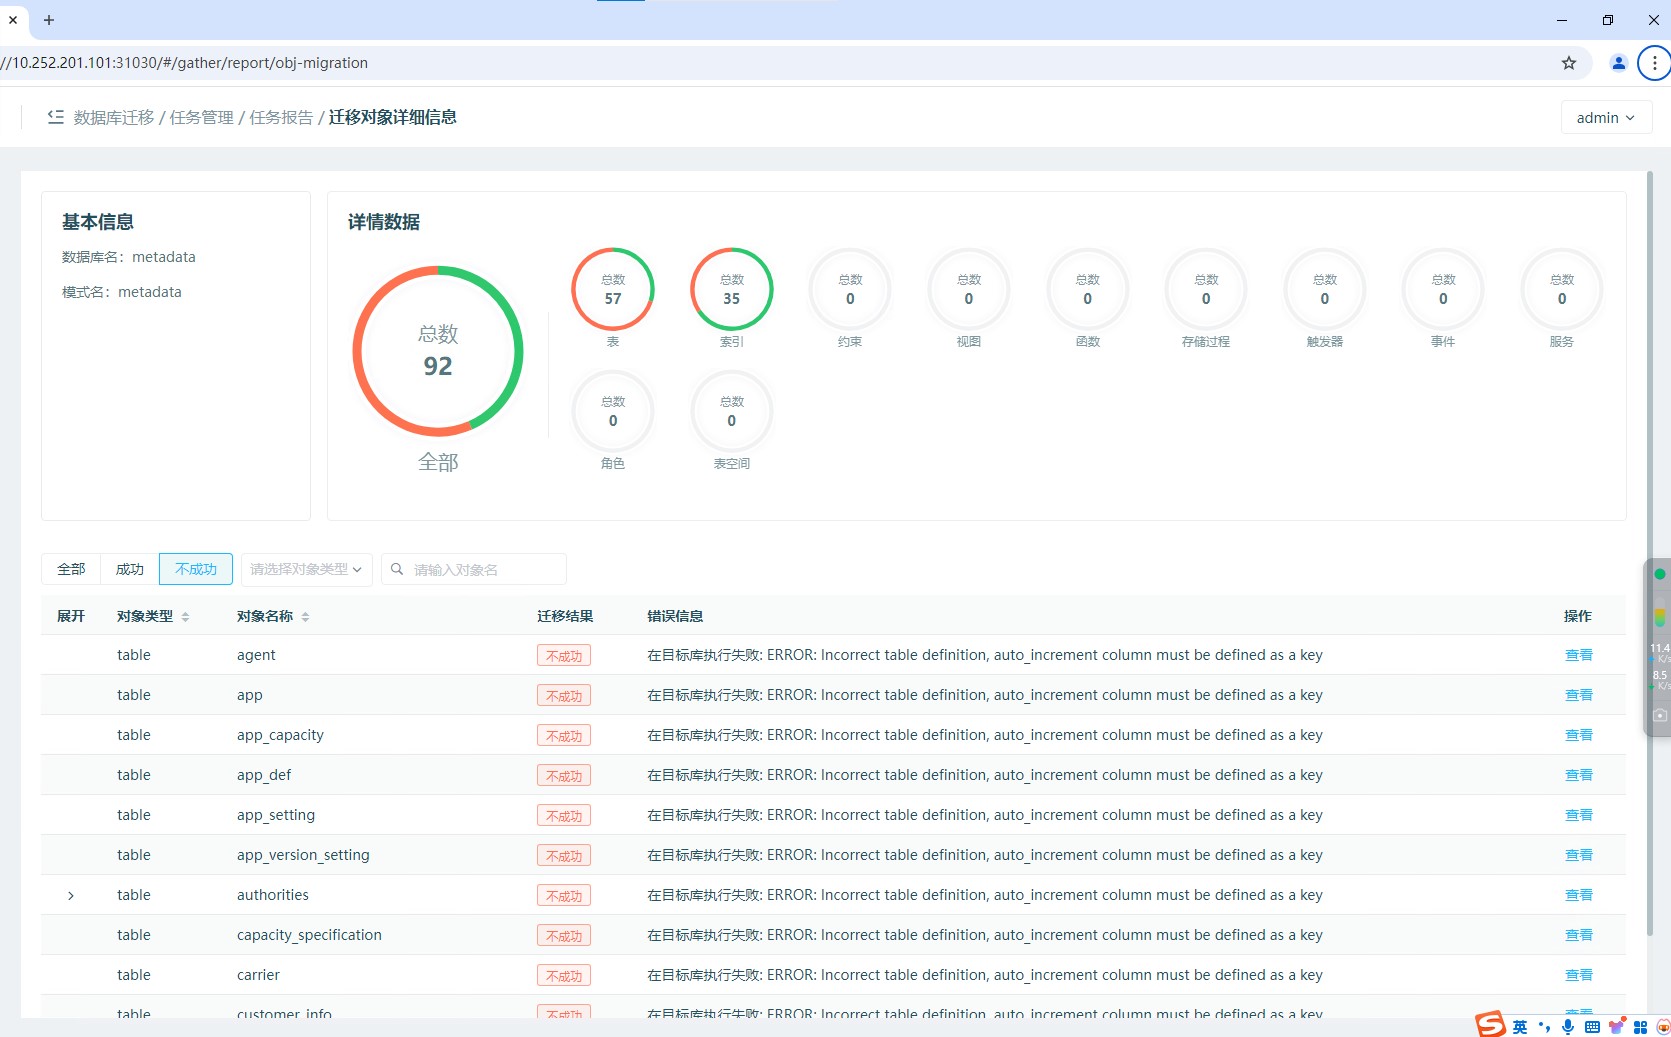Viewport: 1671px width, 1037px height.
Task: Focus the 请输入对象名 search field
Action: pyautogui.click(x=474, y=569)
